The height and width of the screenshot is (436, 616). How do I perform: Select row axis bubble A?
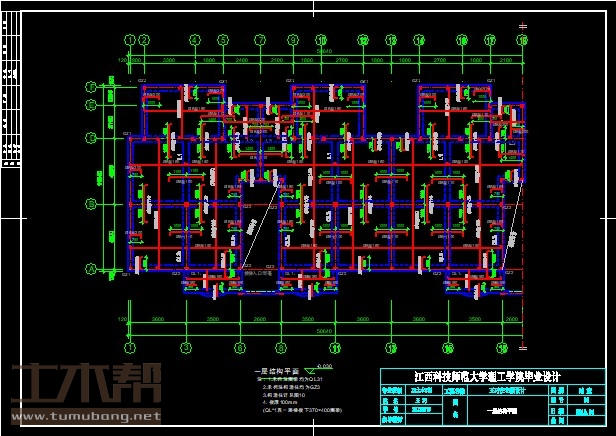pyautogui.click(x=91, y=268)
